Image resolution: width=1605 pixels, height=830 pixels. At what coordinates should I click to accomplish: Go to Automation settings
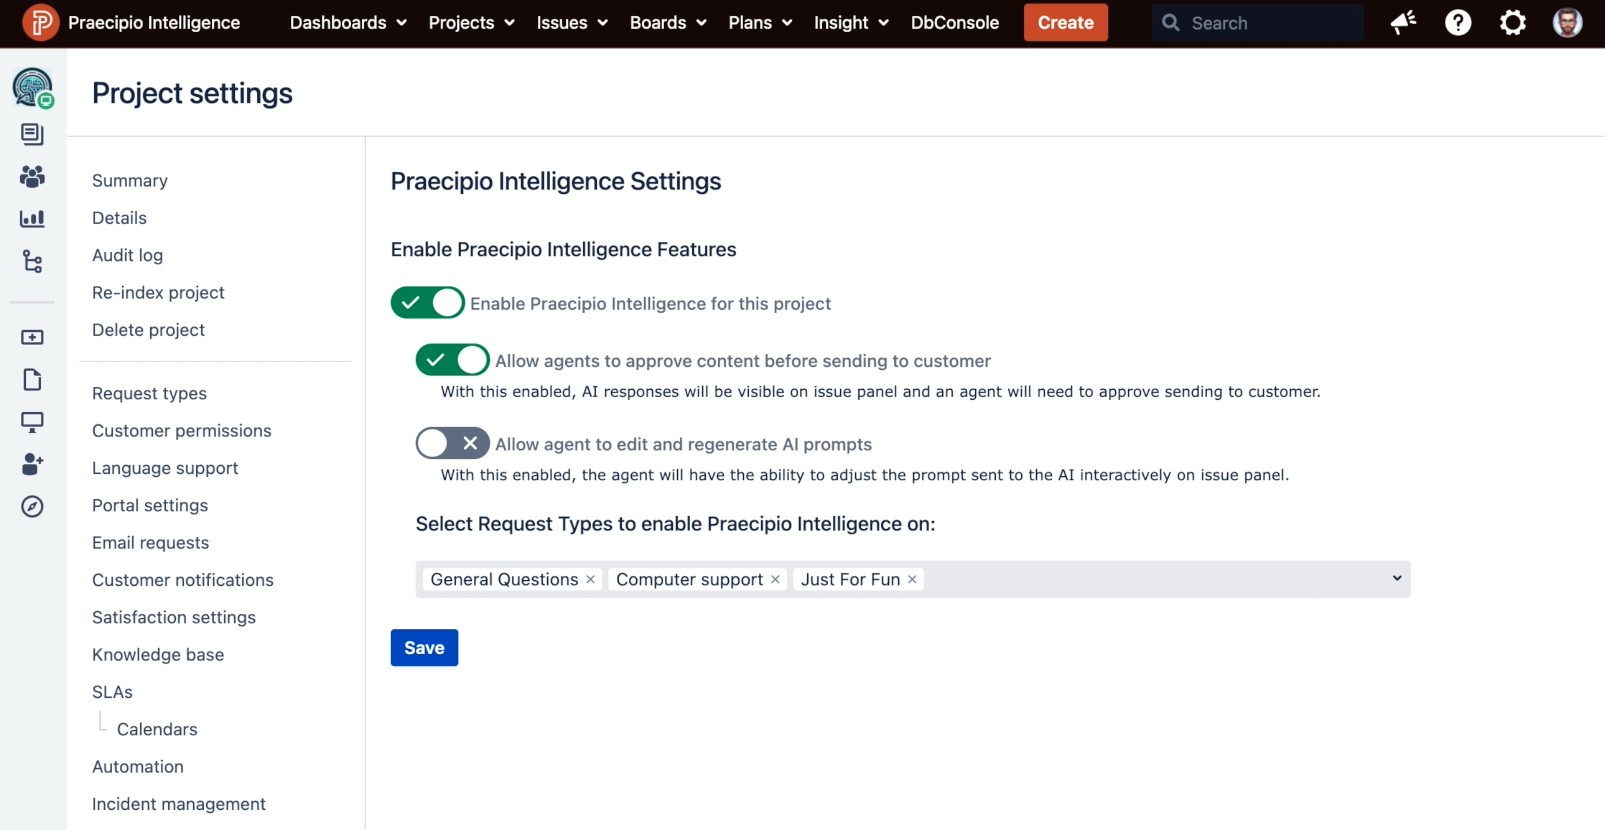click(x=138, y=767)
